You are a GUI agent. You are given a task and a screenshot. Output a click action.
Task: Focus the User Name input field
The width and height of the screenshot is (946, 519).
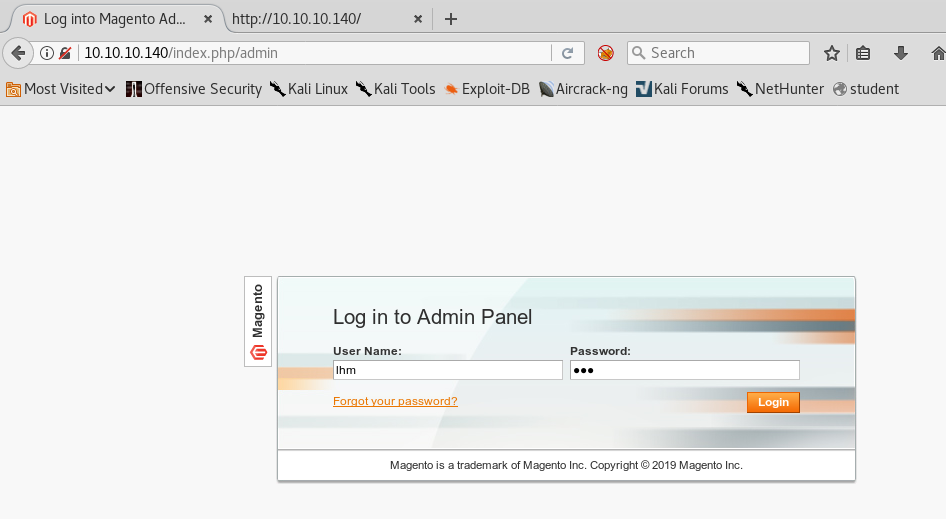tap(447, 370)
